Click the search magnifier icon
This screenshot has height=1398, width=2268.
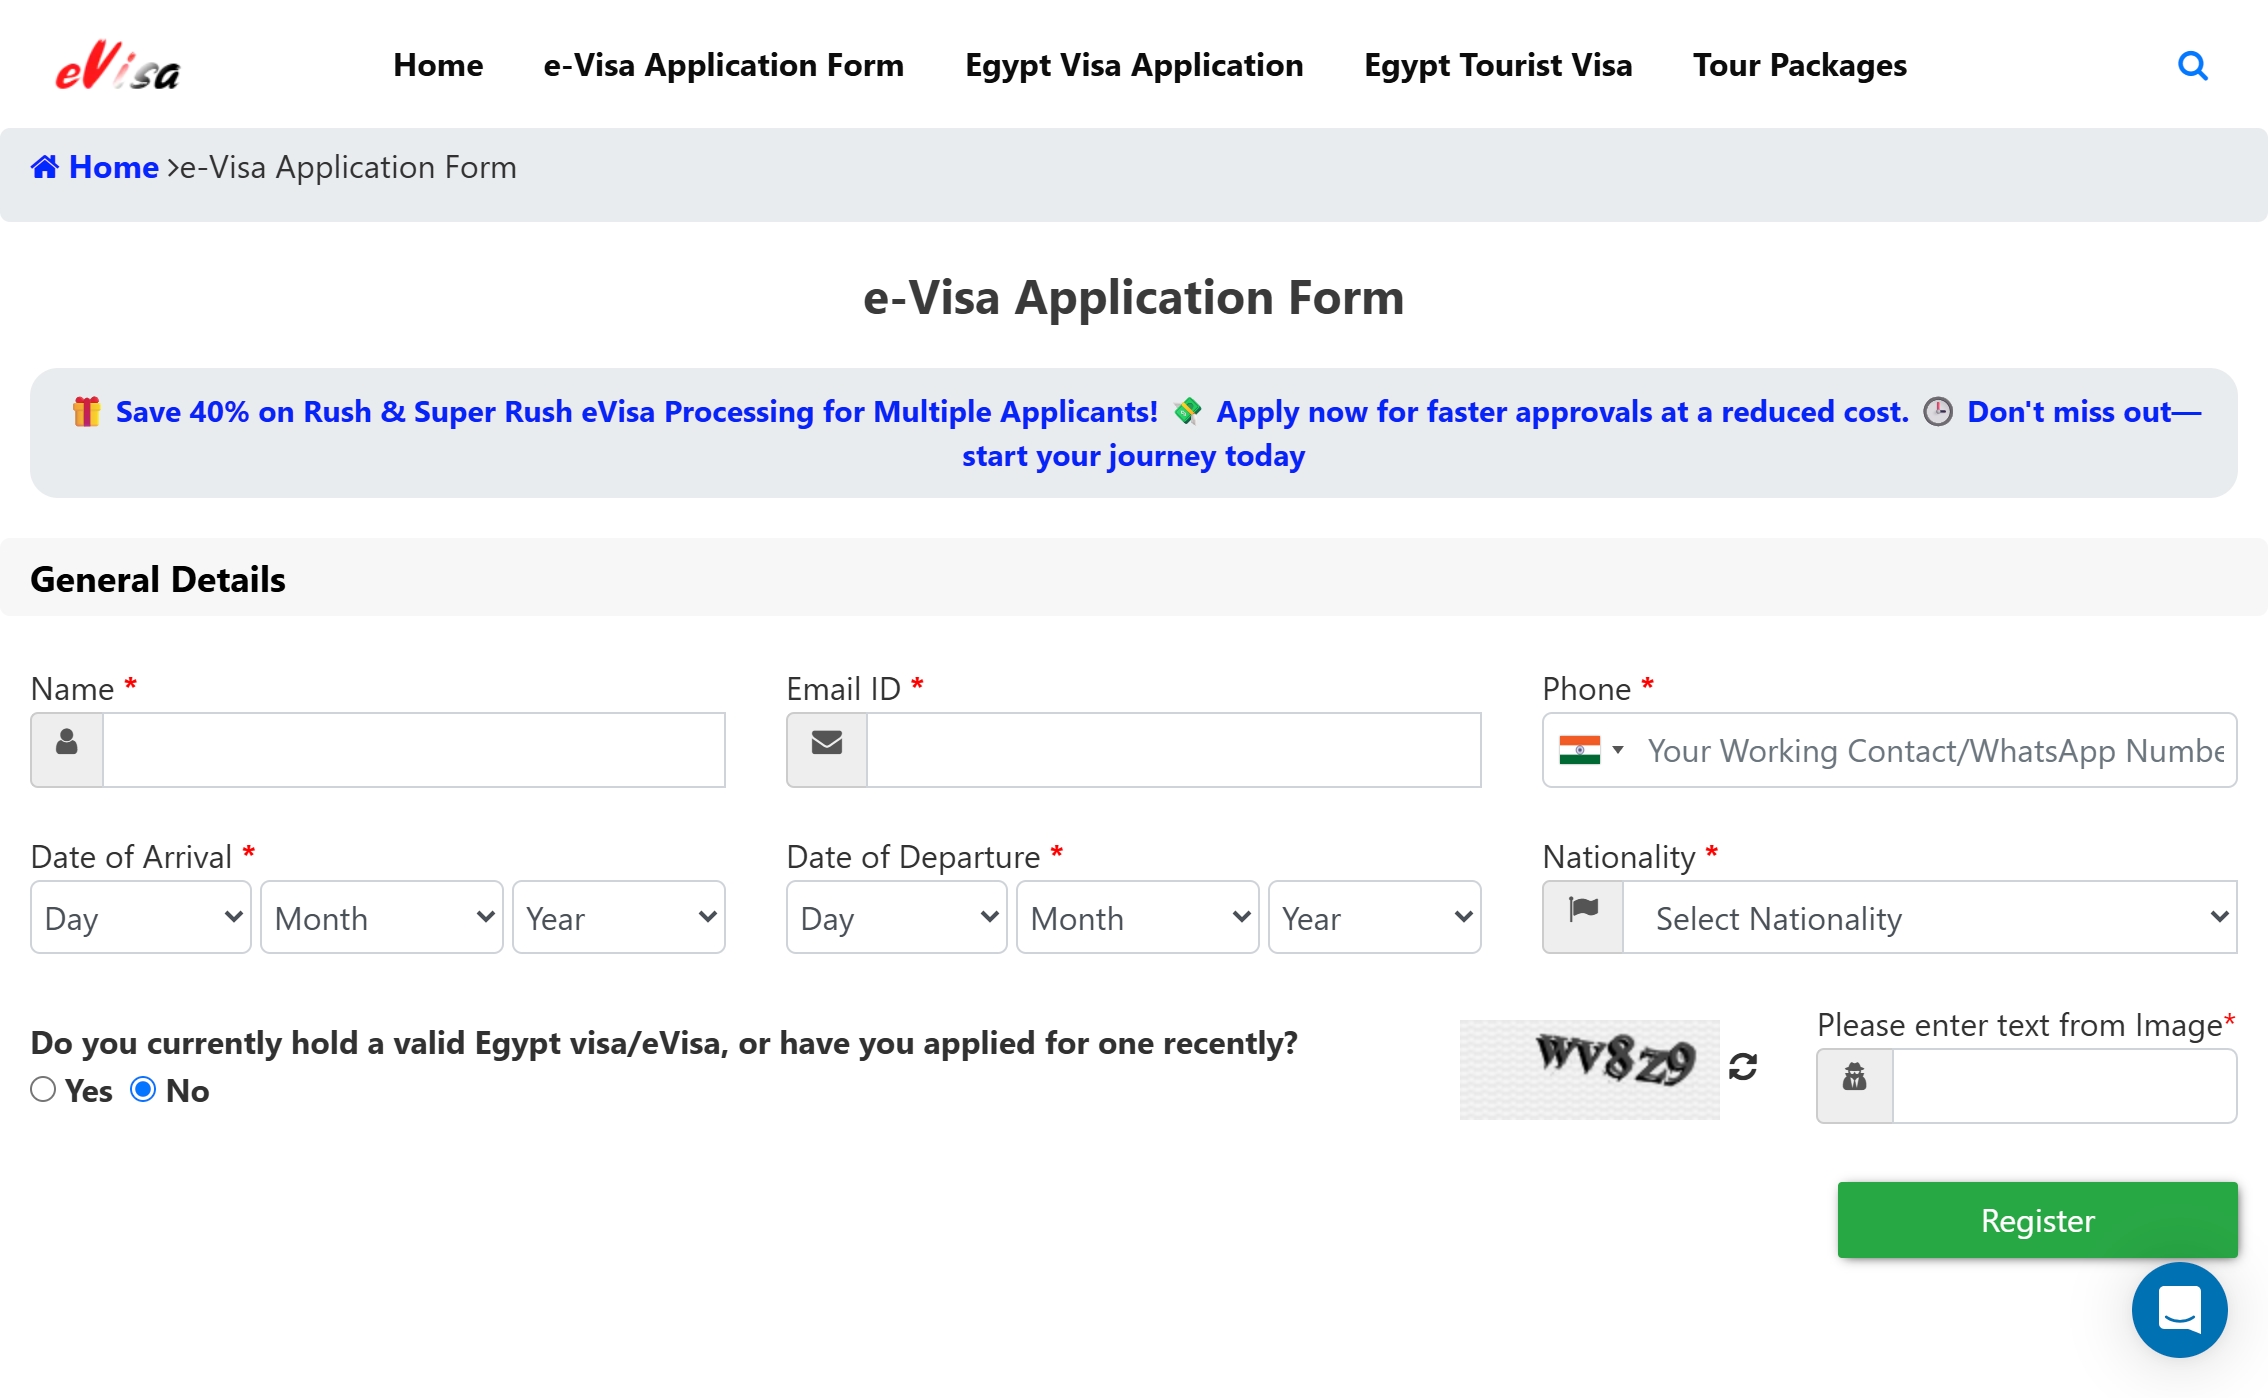(x=2192, y=66)
